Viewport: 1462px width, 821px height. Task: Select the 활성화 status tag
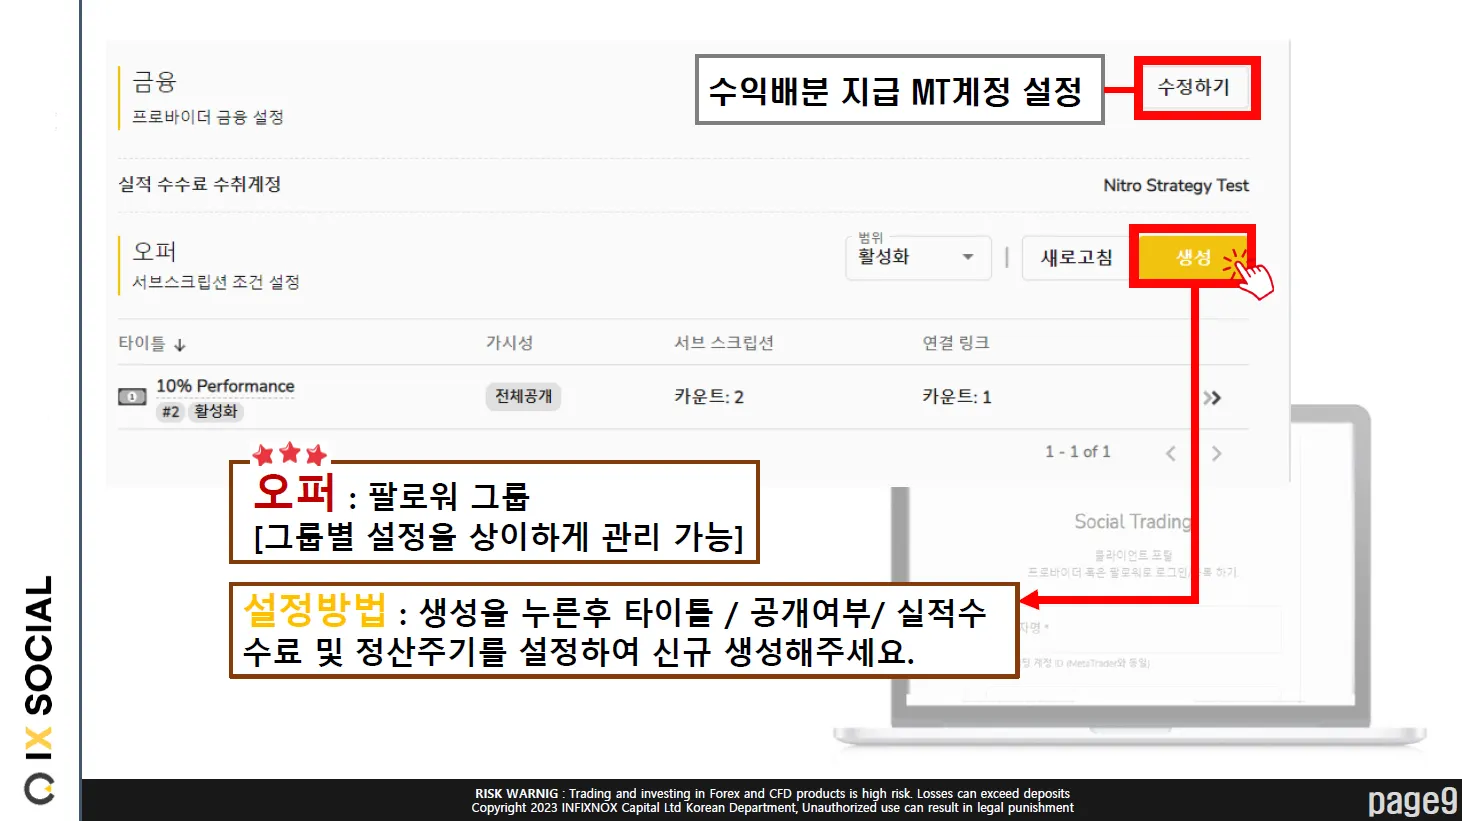click(x=216, y=411)
